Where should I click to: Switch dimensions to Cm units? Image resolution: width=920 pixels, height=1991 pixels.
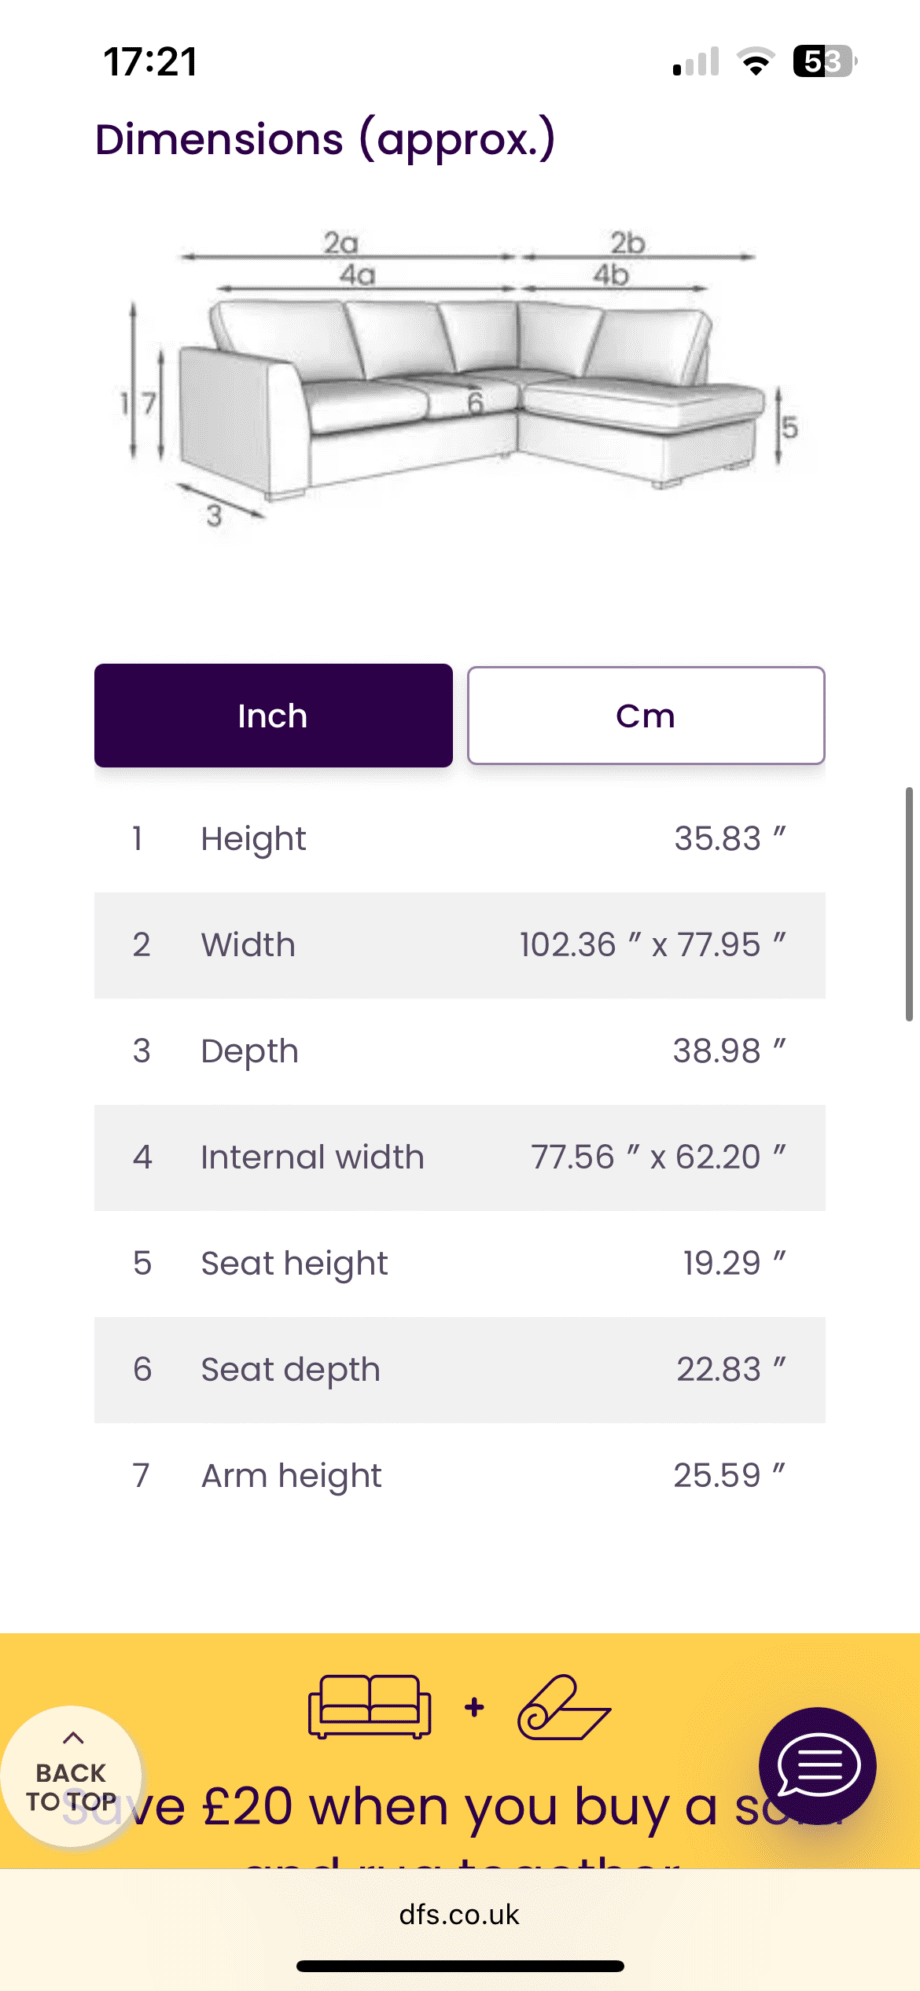click(x=646, y=715)
